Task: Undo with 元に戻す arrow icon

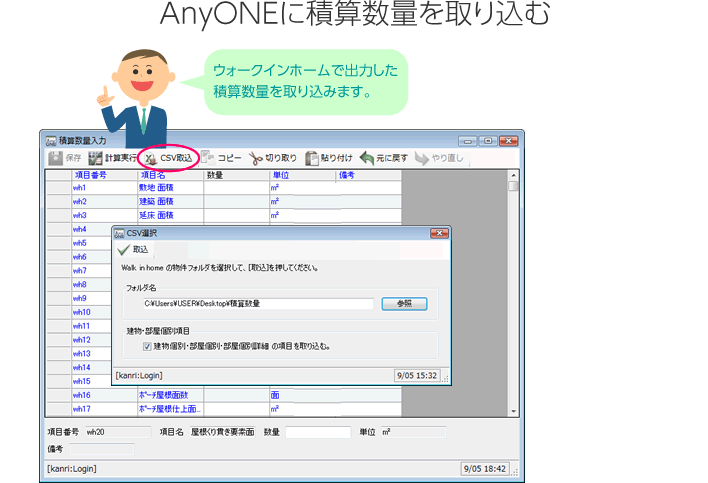Action: pos(367,158)
